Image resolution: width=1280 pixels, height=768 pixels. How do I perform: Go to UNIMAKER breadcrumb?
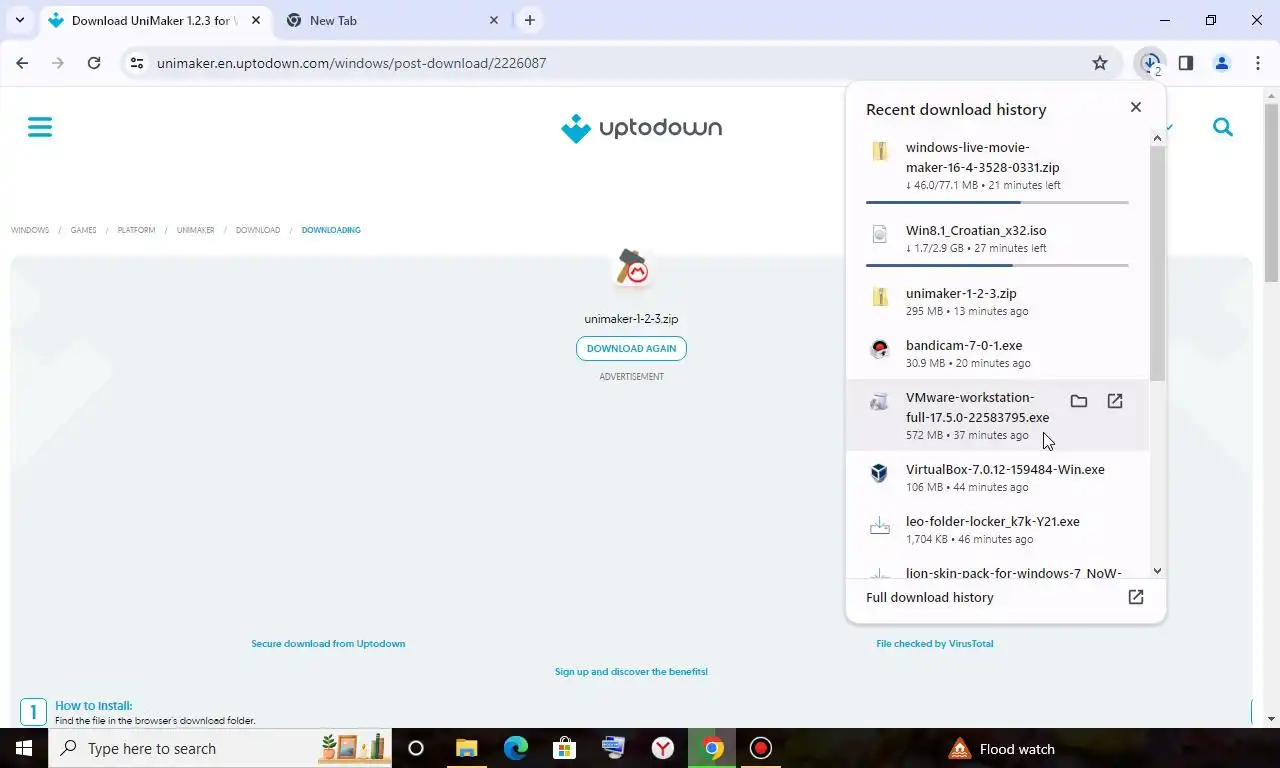coord(195,230)
